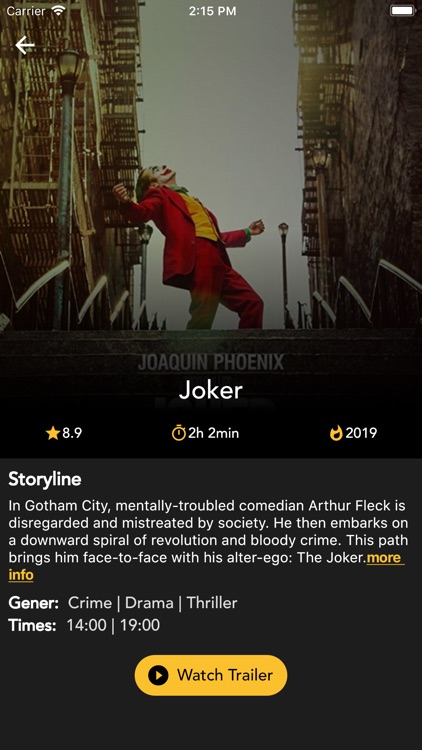Image resolution: width=422 pixels, height=750 pixels.
Task: Select the 19:00 showtime
Action: pos(140,625)
